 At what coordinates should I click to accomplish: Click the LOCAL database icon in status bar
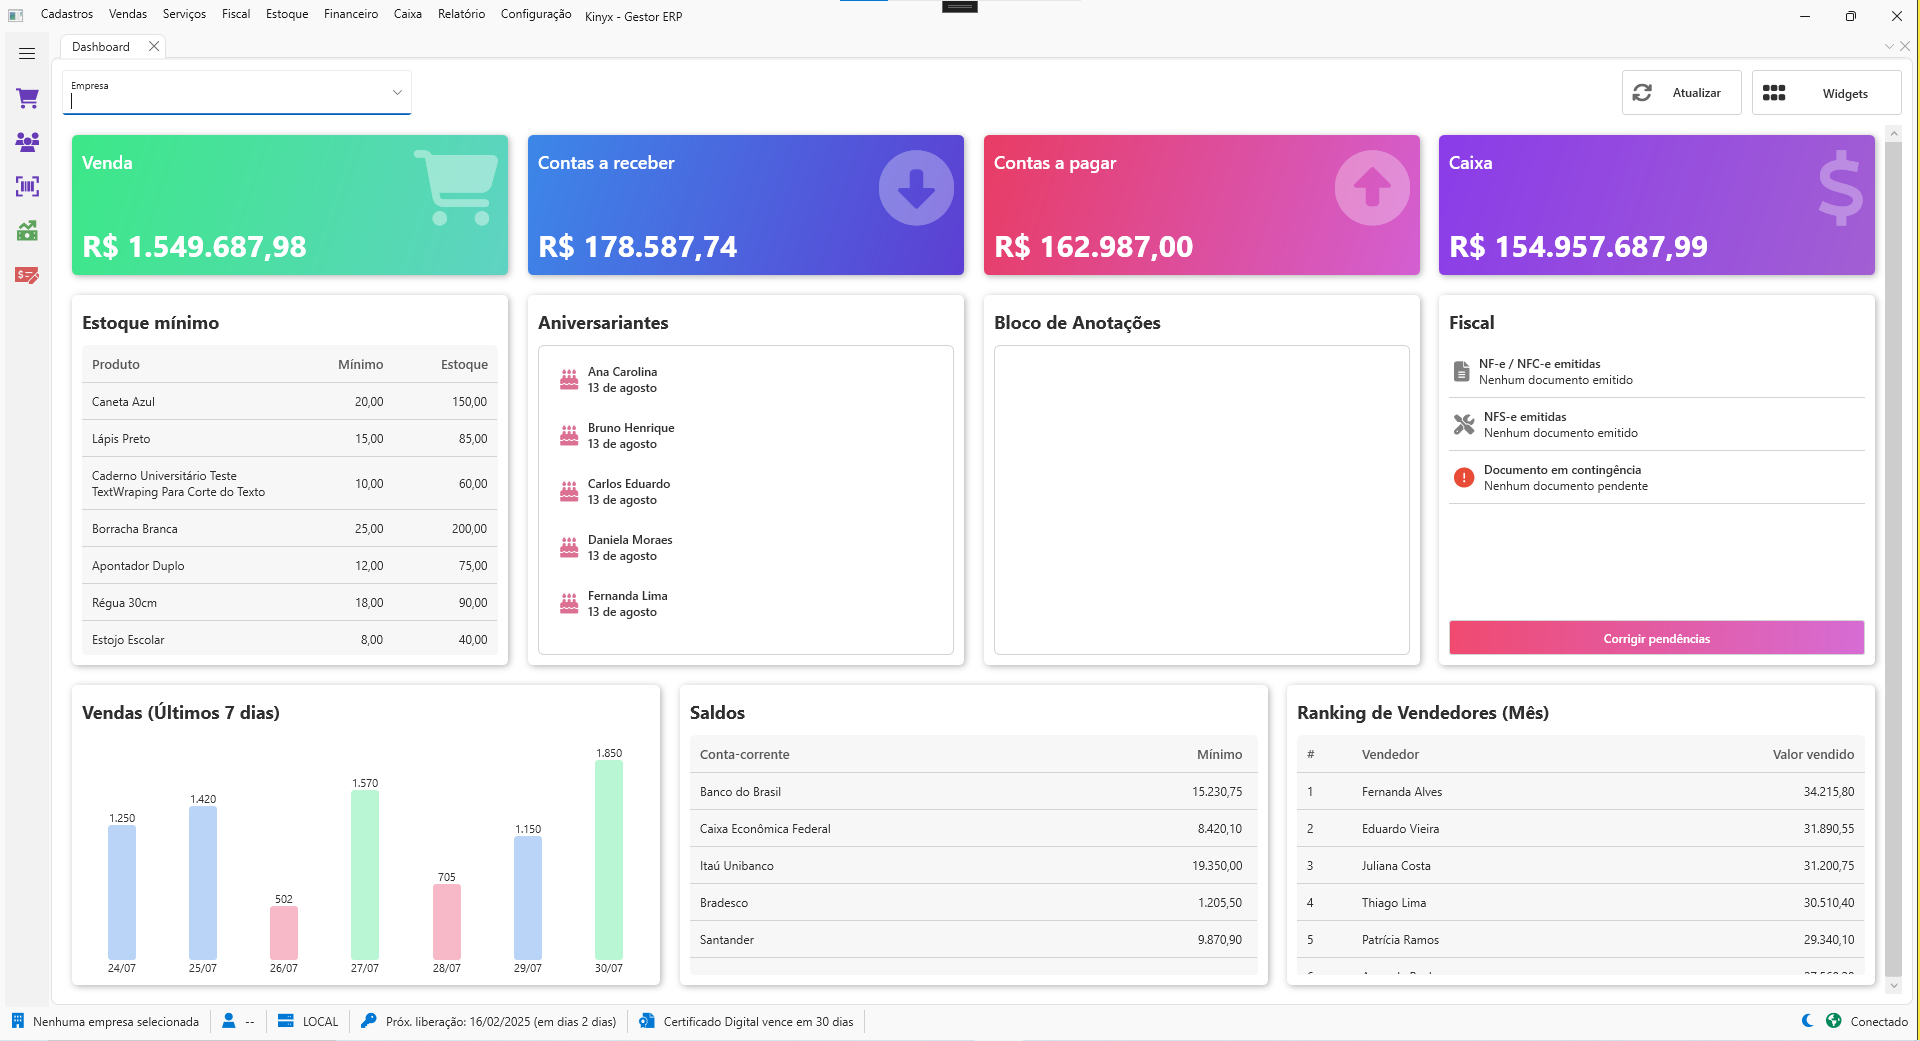(285, 1021)
